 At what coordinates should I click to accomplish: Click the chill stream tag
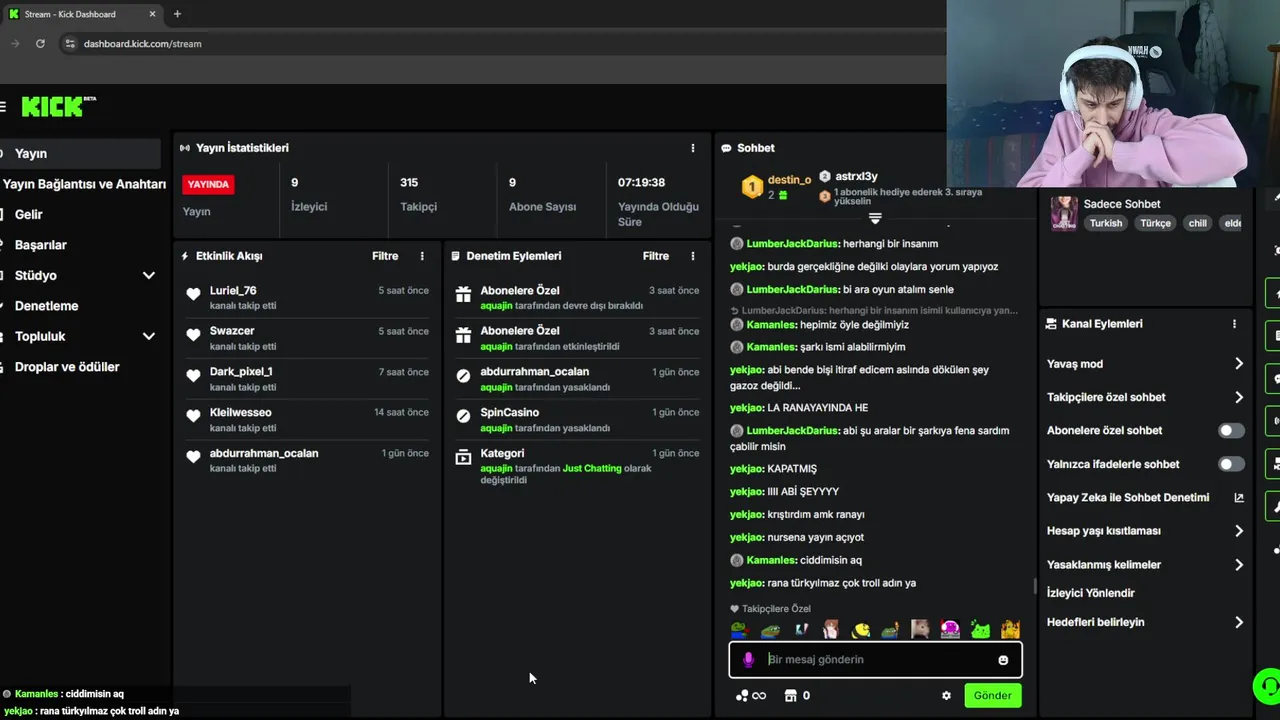[1198, 223]
